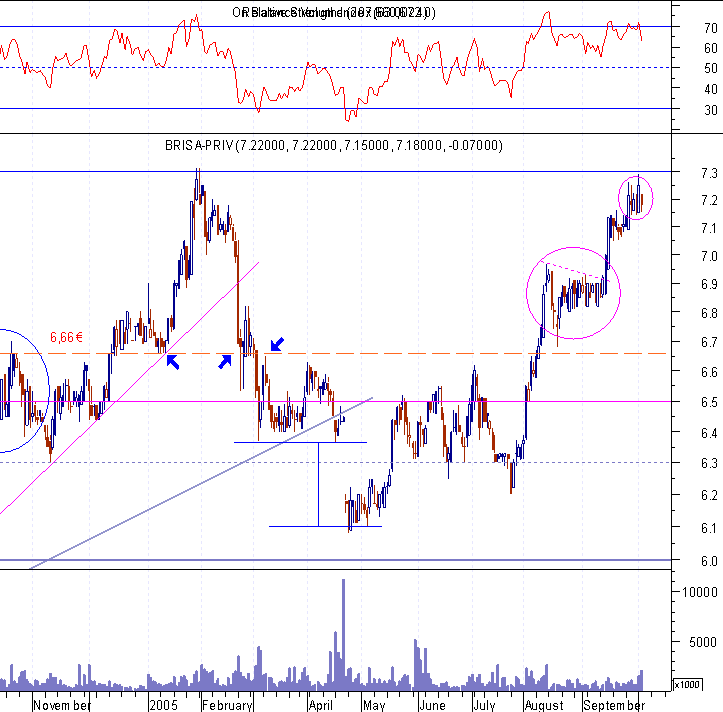Select the 60 value on RSI axis
The height and width of the screenshot is (712, 723).
tap(711, 48)
